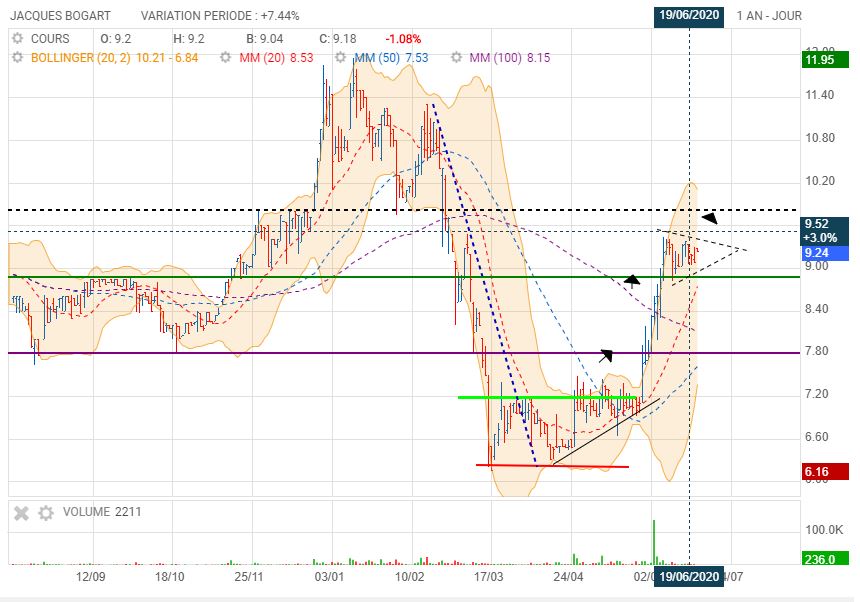
Task: Click the 10.80 price axis label
Action: coord(819,138)
